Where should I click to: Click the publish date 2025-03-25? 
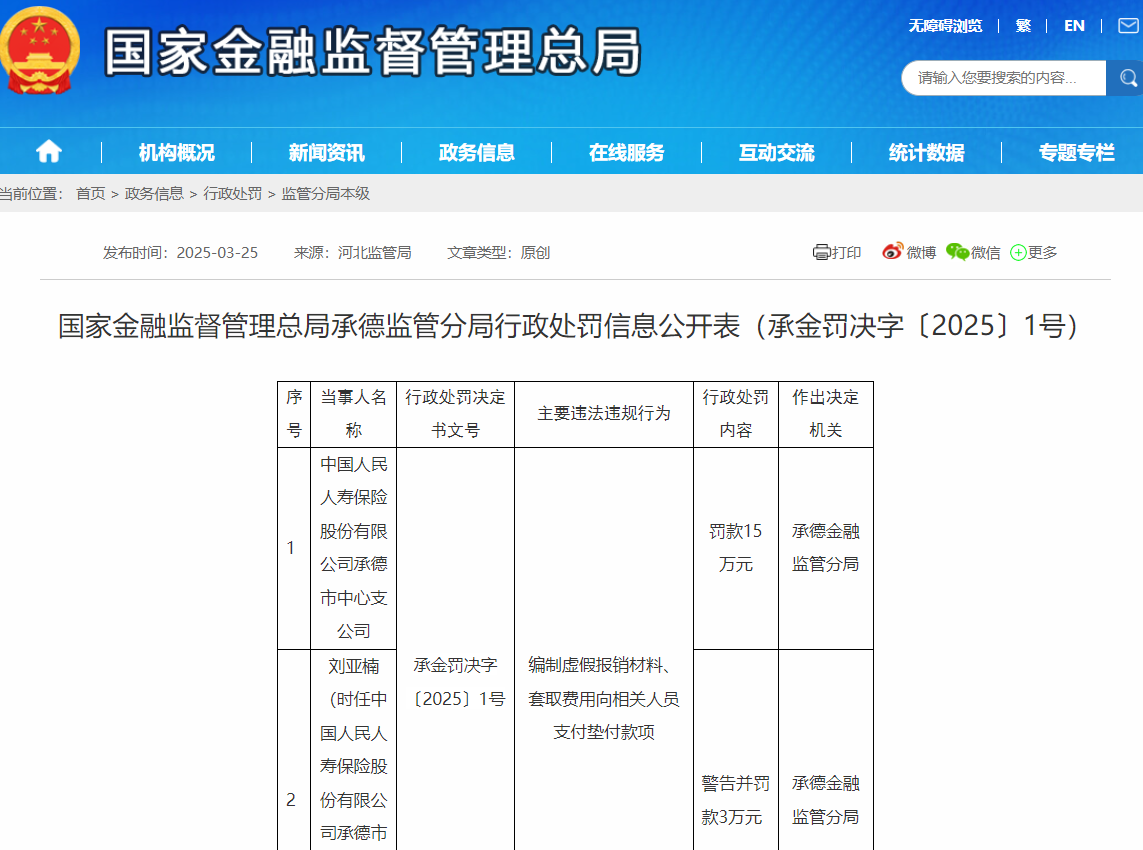[x=217, y=252]
